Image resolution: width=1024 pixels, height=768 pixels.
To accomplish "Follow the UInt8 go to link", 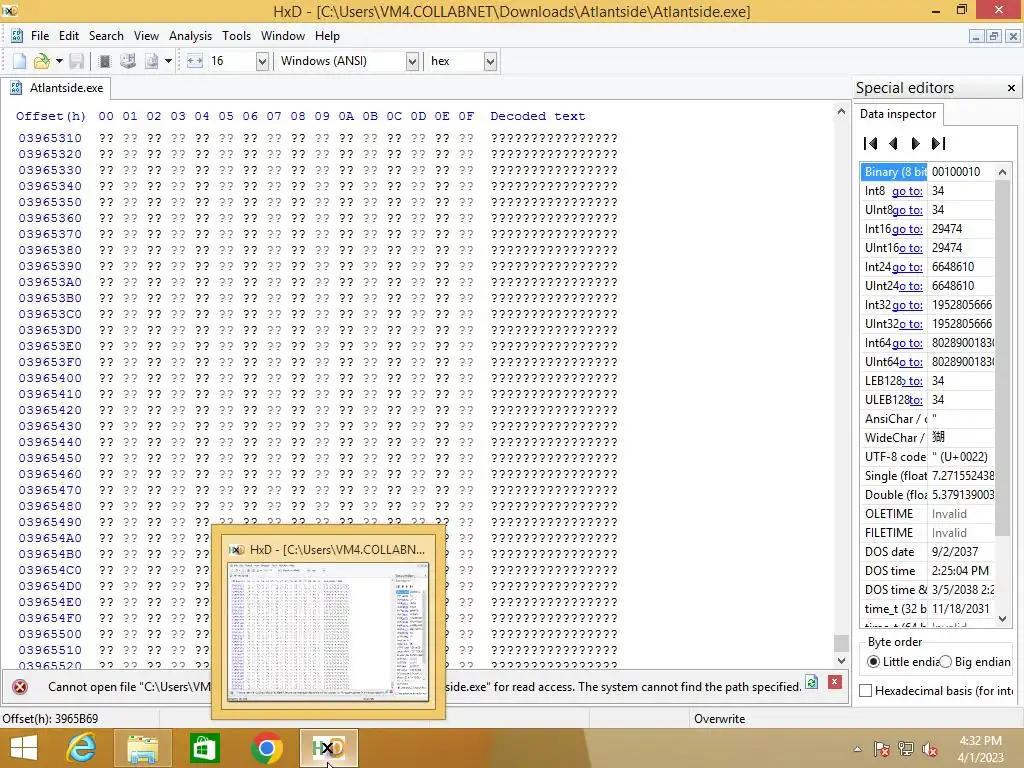I will [x=907, y=210].
